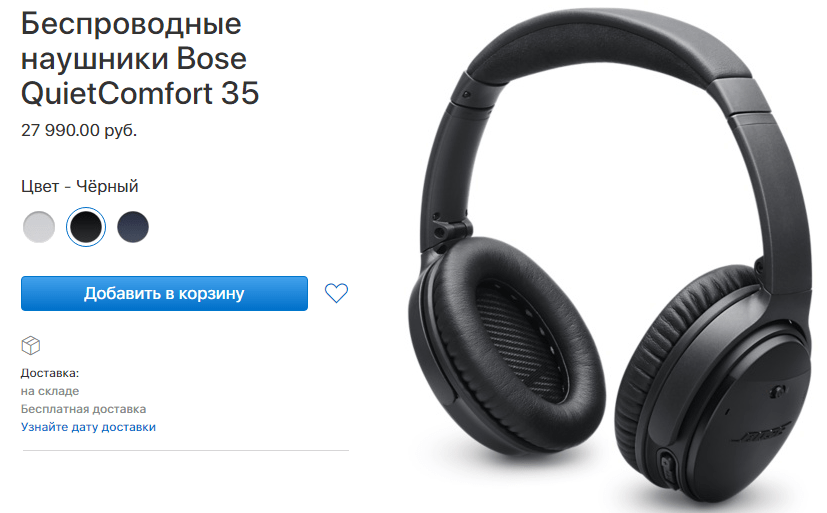Select the silver color swatch

tap(39, 227)
